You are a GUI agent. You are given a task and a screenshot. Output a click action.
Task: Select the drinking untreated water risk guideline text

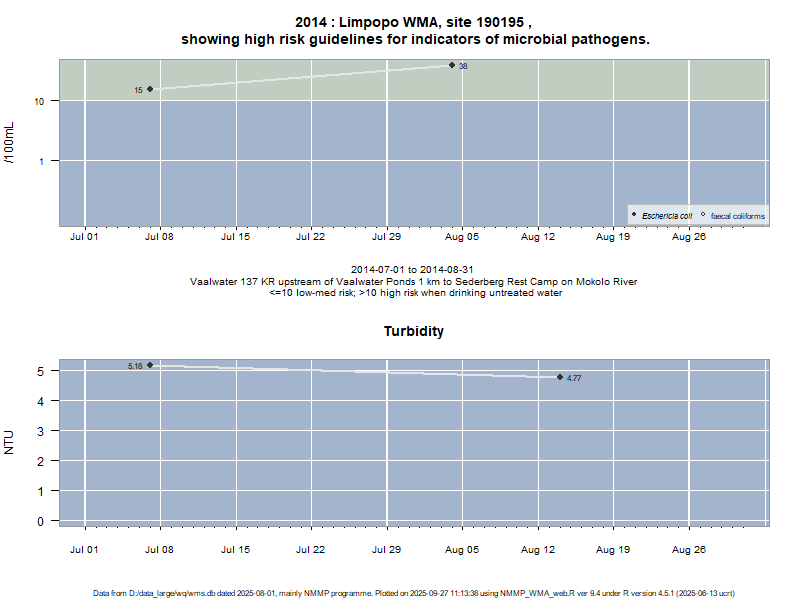413,293
